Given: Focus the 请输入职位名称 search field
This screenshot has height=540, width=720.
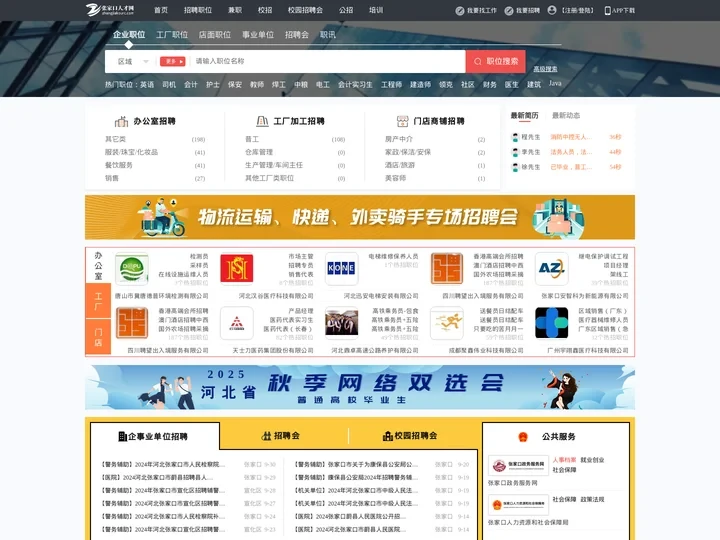Looking at the screenshot, I should (328, 61).
